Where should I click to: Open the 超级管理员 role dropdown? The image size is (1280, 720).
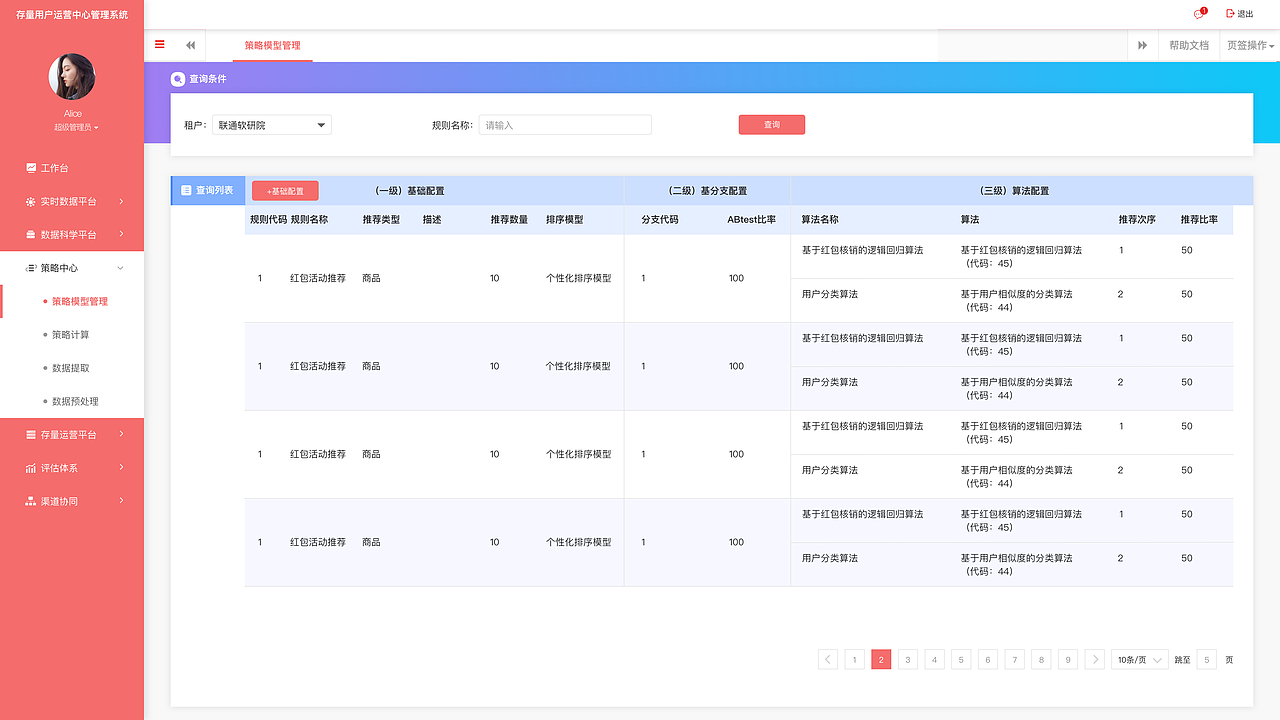[76, 127]
